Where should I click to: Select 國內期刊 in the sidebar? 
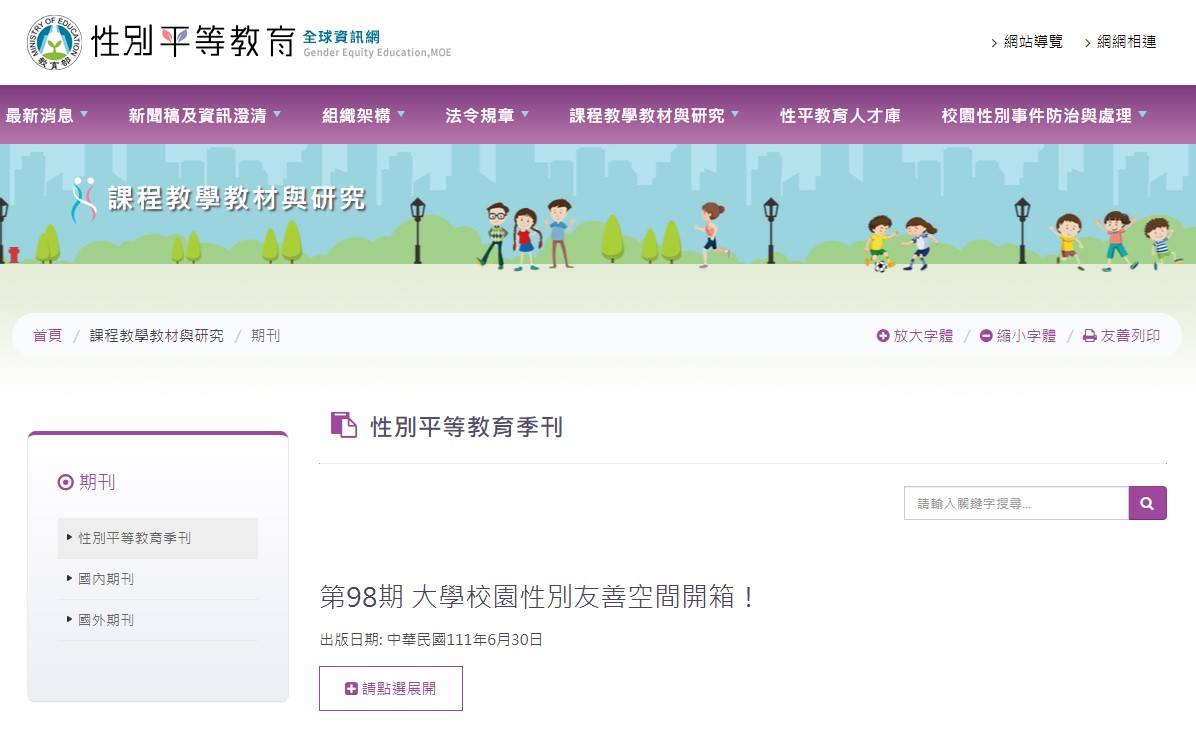coord(106,579)
